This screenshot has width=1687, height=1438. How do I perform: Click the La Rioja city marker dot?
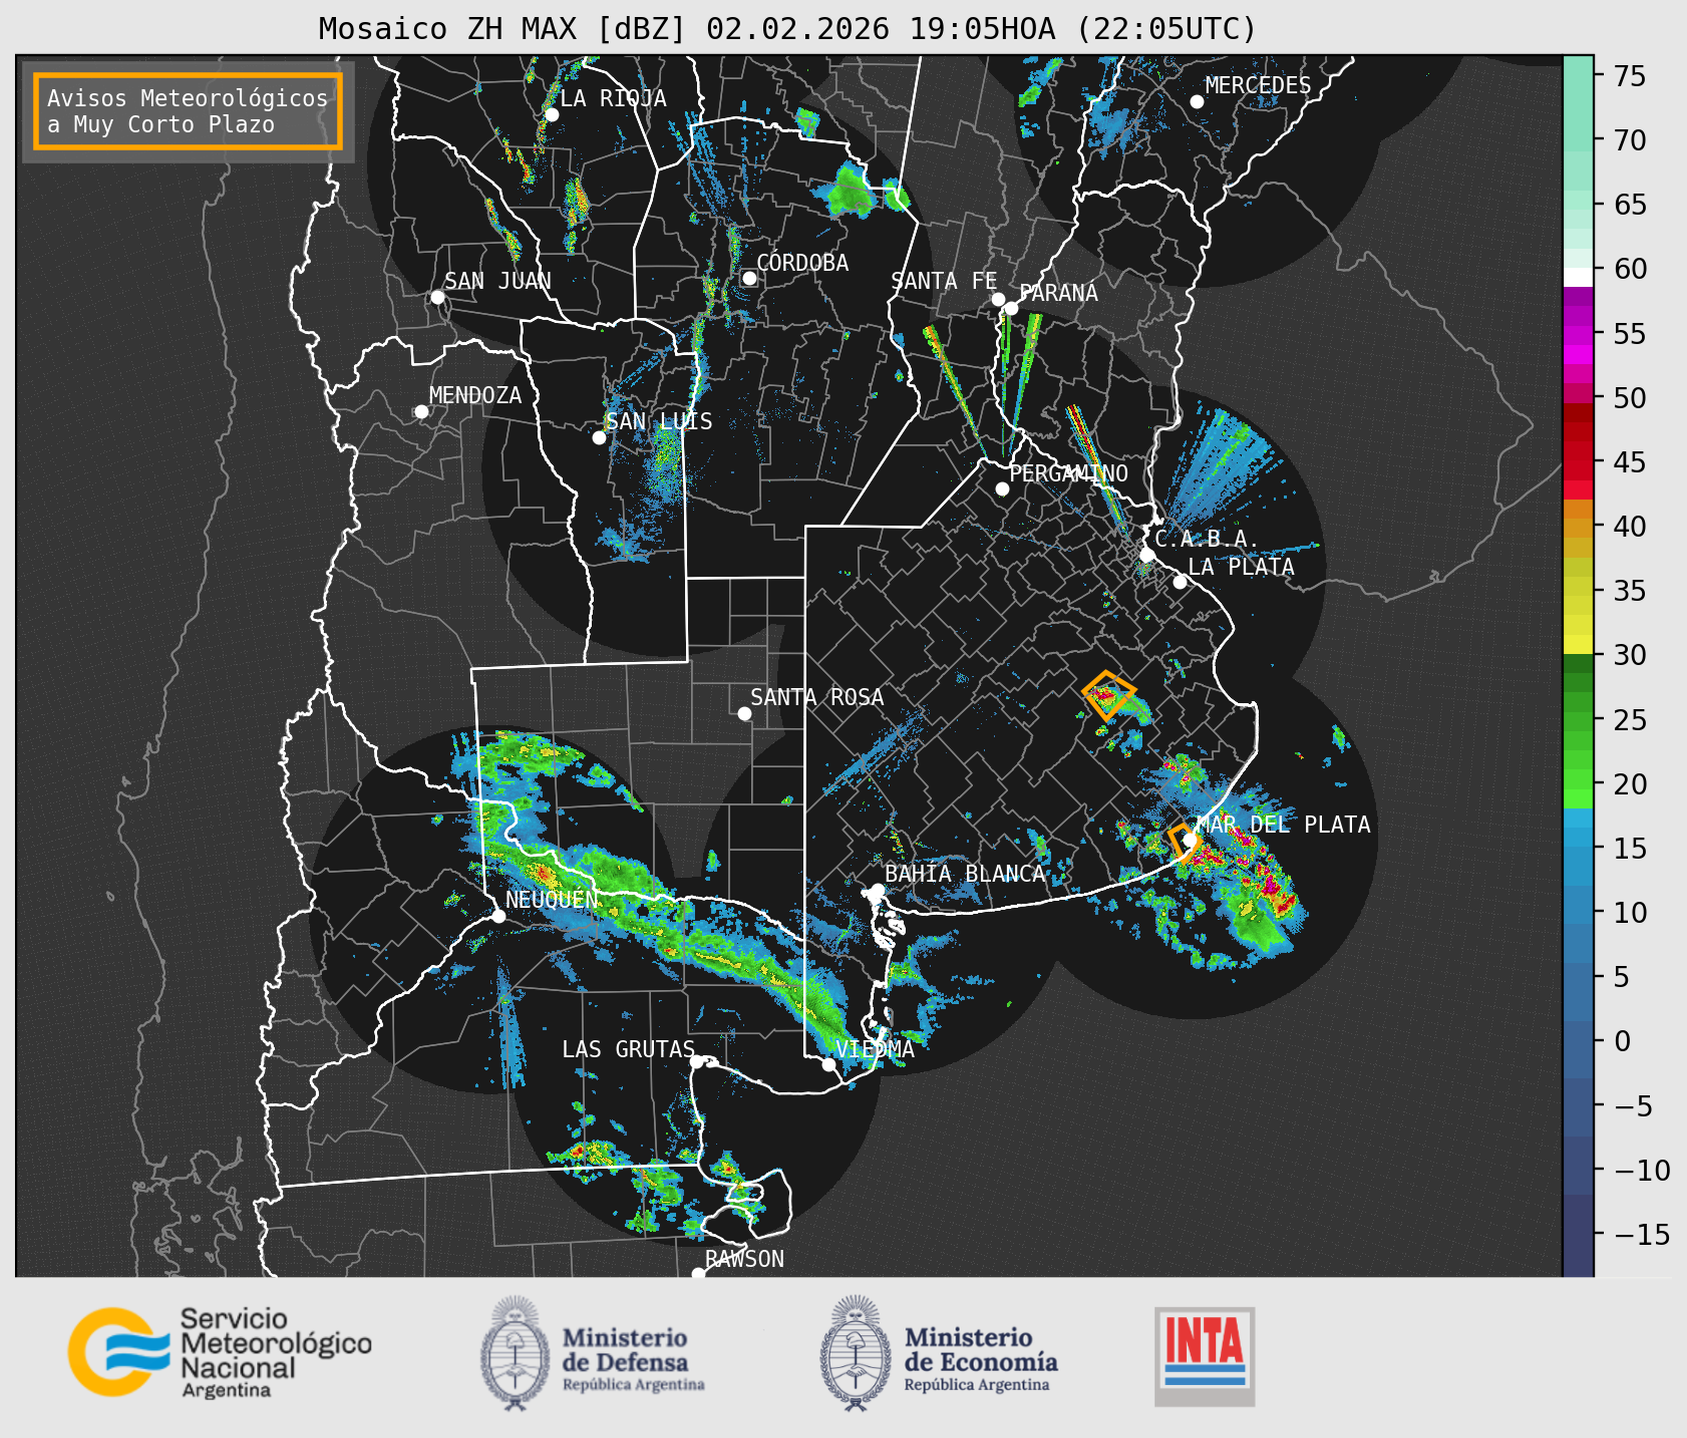coord(551,115)
